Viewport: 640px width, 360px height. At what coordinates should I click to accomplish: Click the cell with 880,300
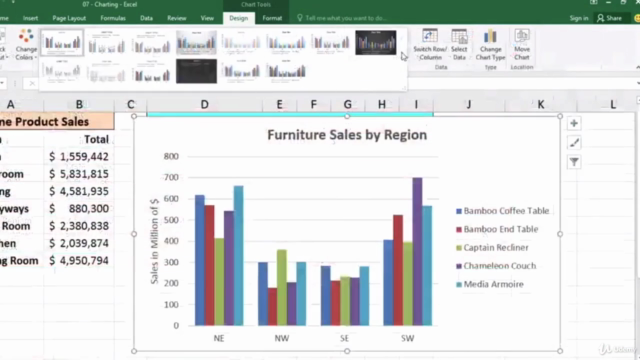click(79, 209)
